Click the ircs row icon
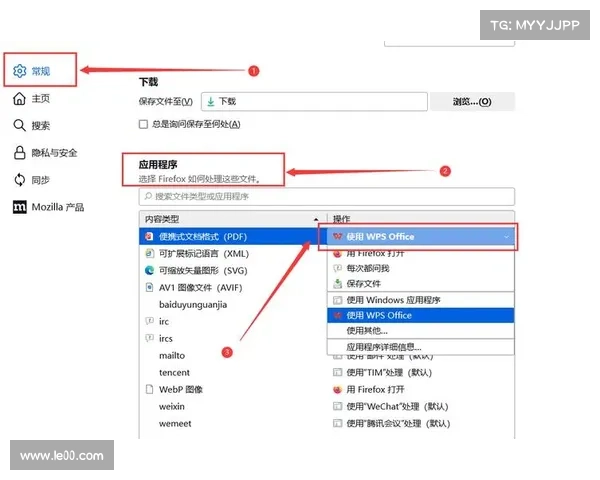The image size is (600, 480). (149, 338)
